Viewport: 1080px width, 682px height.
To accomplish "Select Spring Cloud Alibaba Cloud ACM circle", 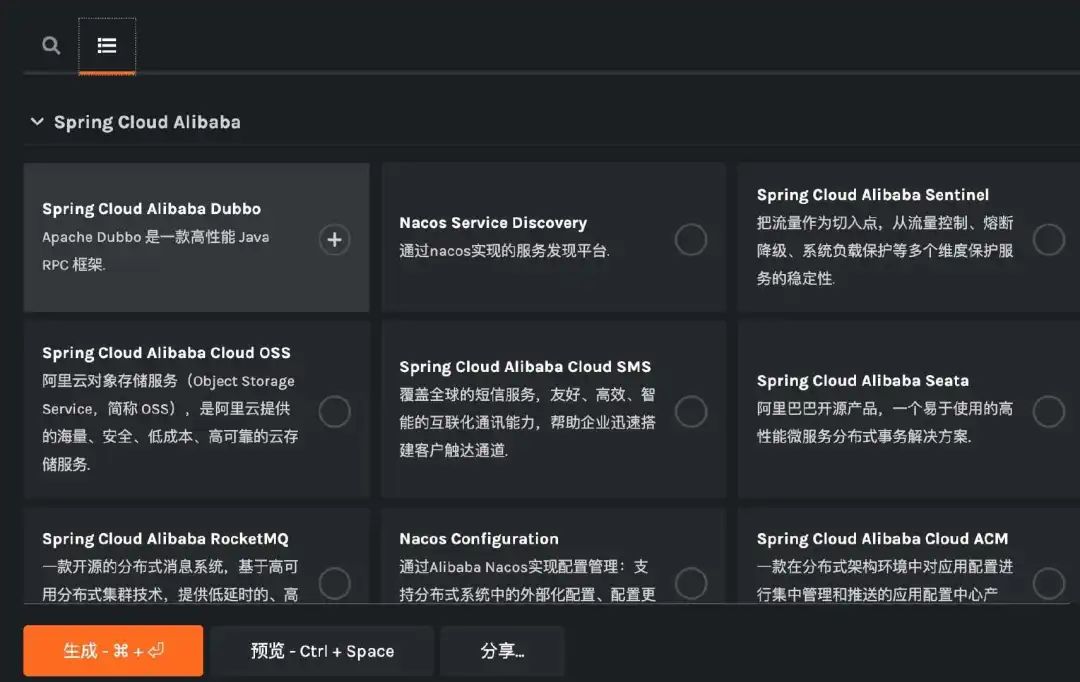I will (1048, 583).
